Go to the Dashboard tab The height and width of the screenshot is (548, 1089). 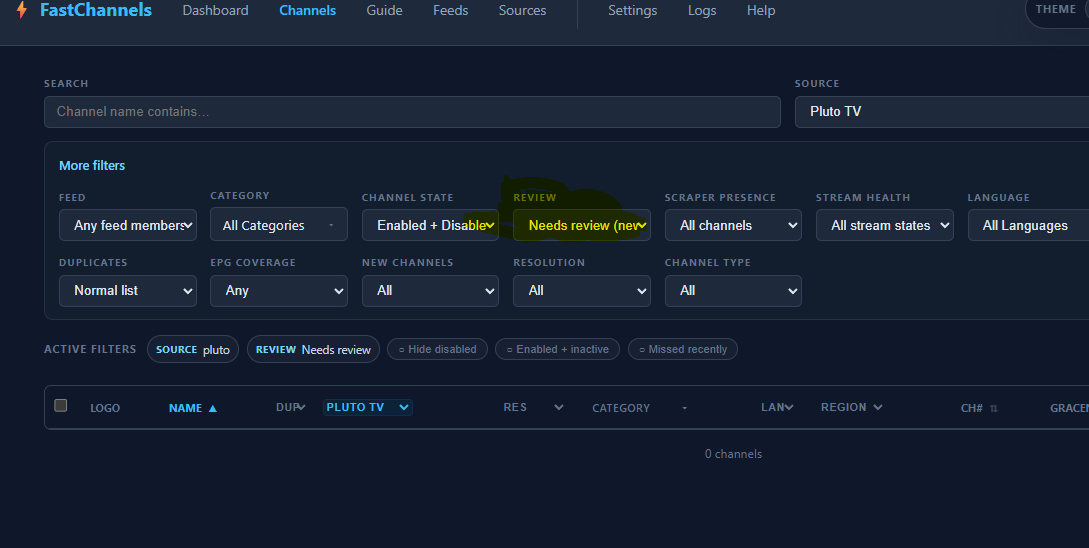pyautogui.click(x=215, y=10)
